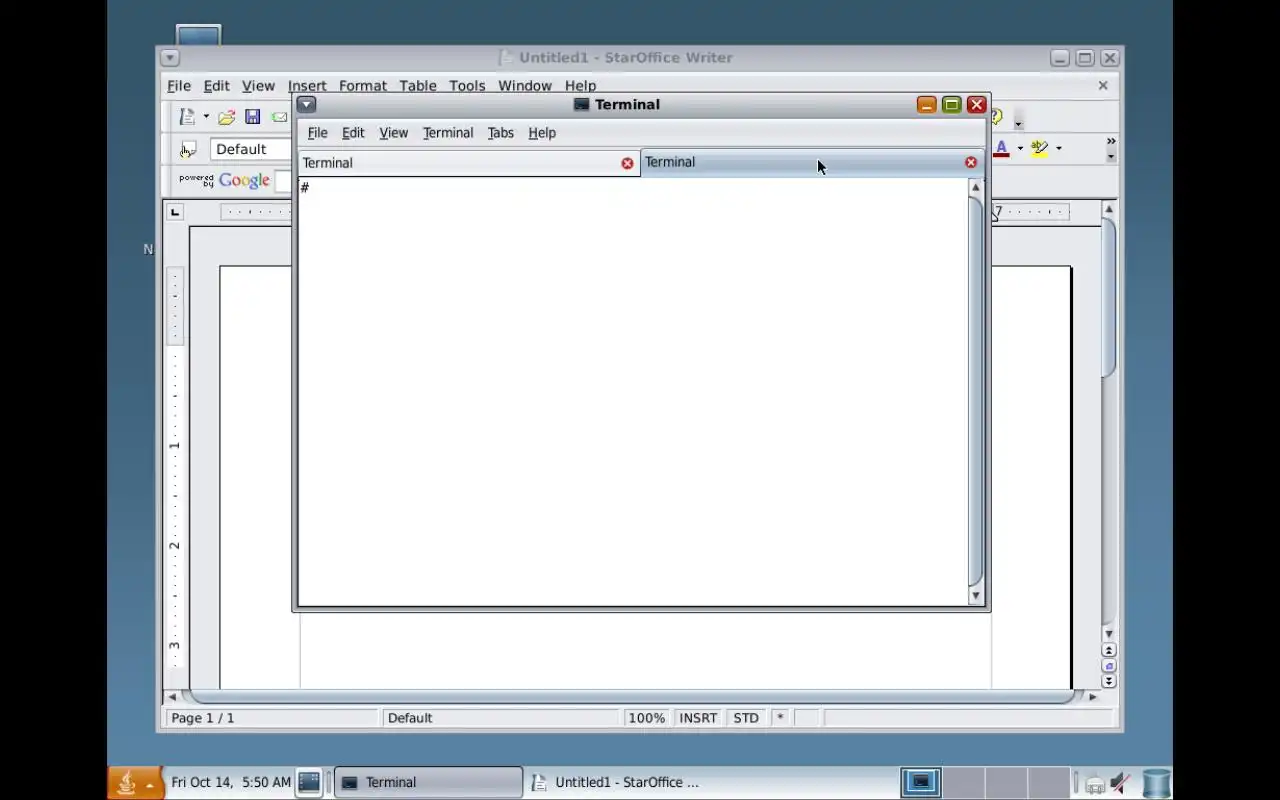1280x800 pixels.
Task: Click the Styles and Formatting icon in Writer
Action: [x=187, y=149]
